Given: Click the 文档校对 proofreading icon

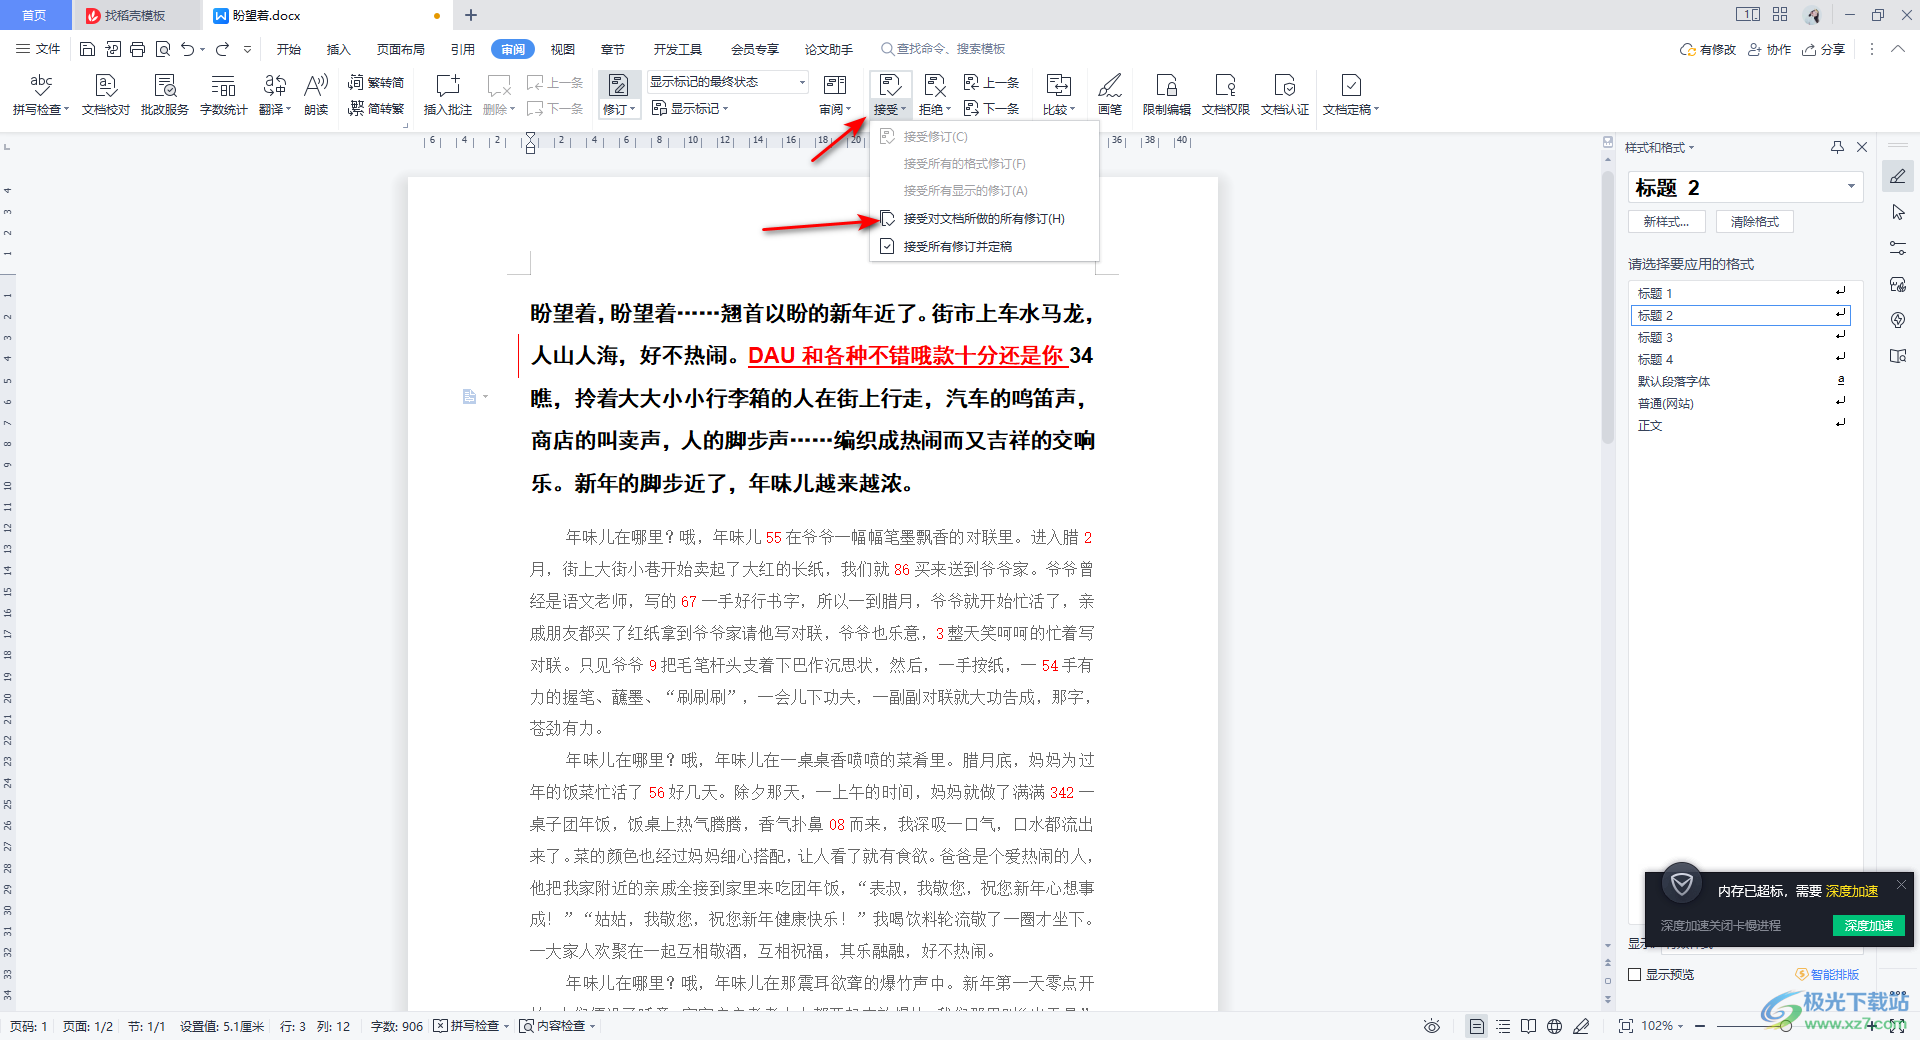Looking at the screenshot, I should pos(106,95).
